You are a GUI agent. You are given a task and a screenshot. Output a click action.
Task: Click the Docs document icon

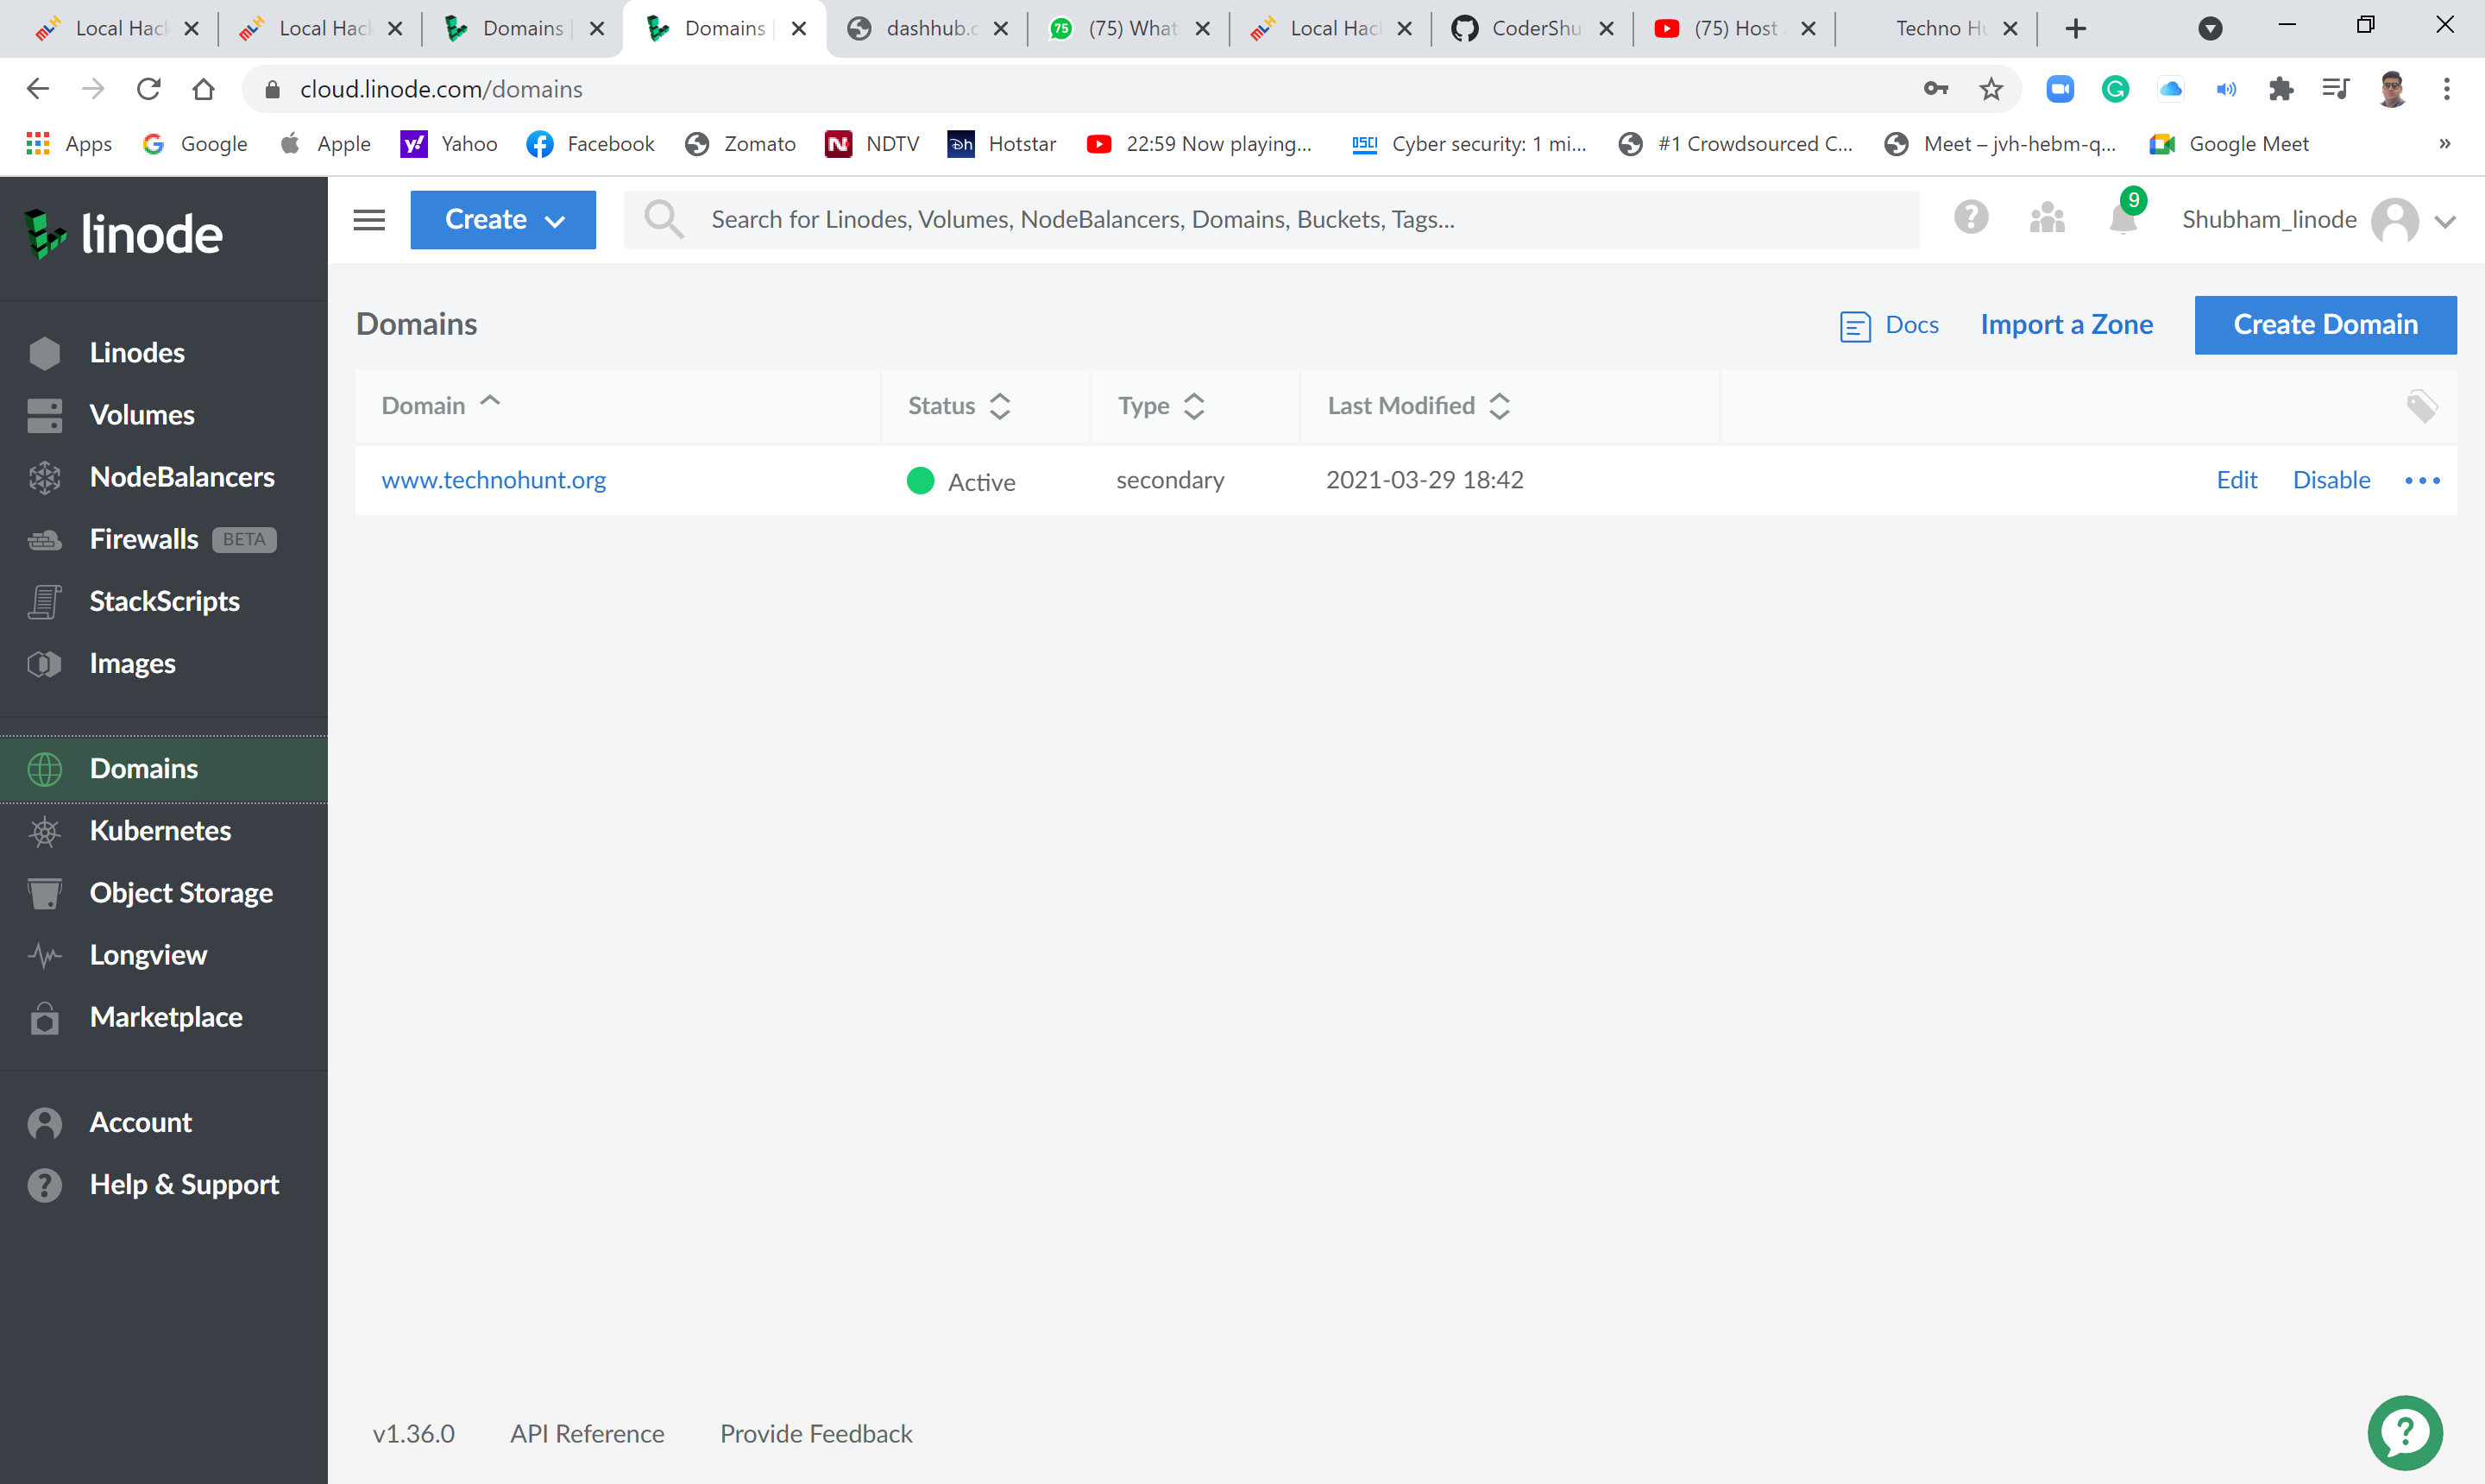(x=1854, y=326)
